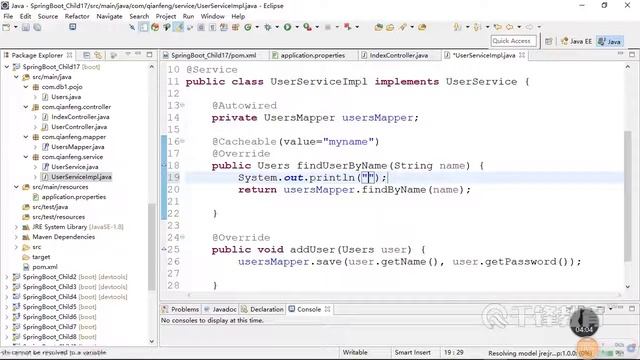Click the Save All toolbar icon

[37, 27]
